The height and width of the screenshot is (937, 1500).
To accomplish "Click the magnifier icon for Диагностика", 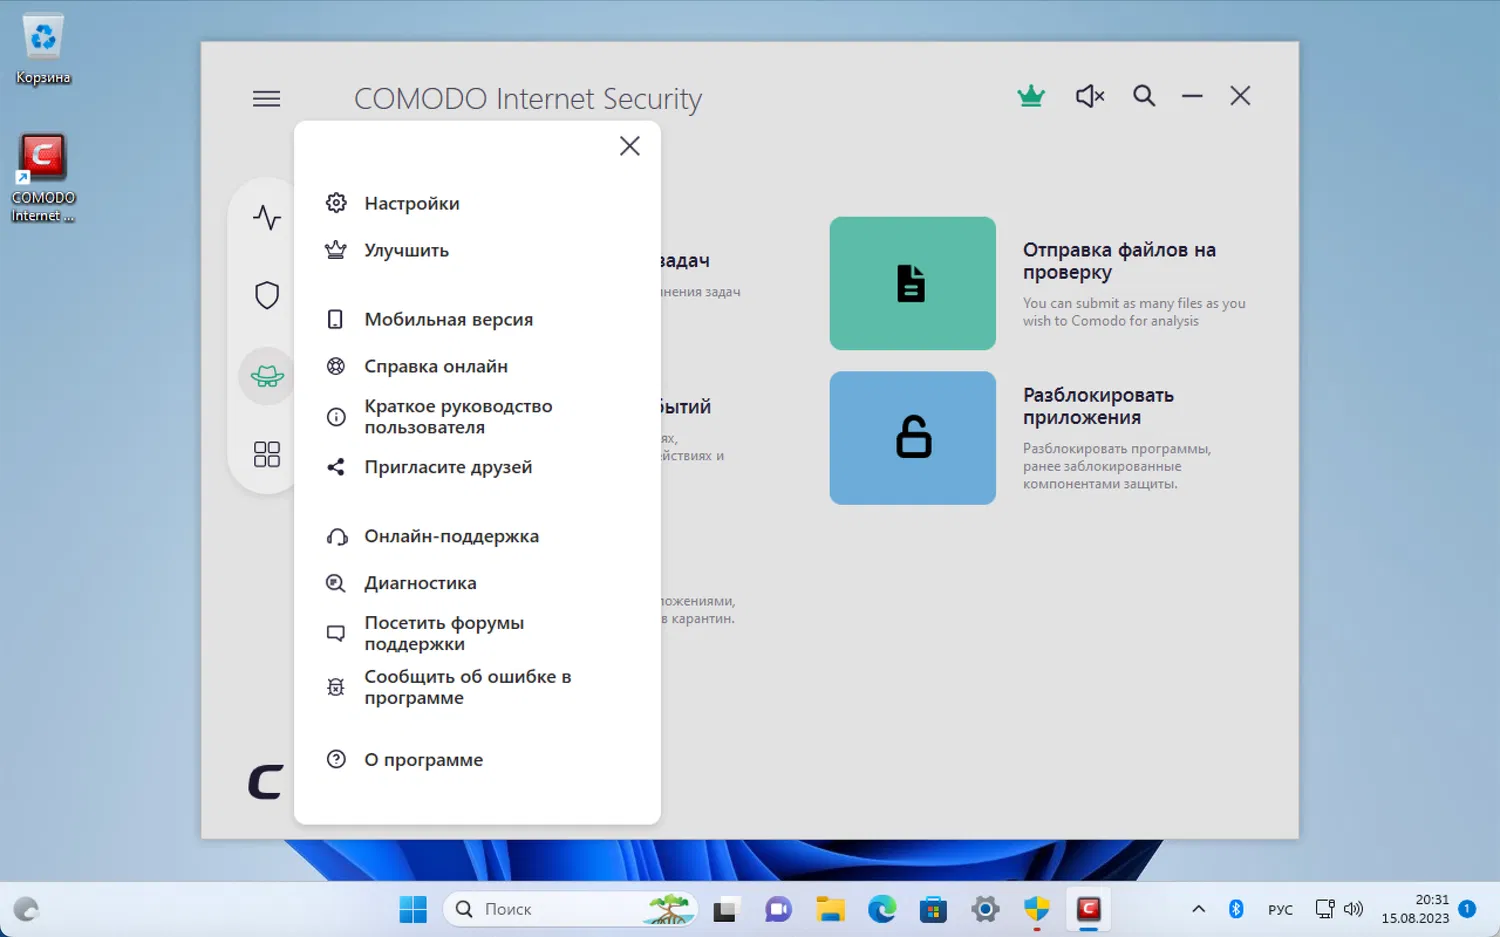I will click(x=336, y=583).
